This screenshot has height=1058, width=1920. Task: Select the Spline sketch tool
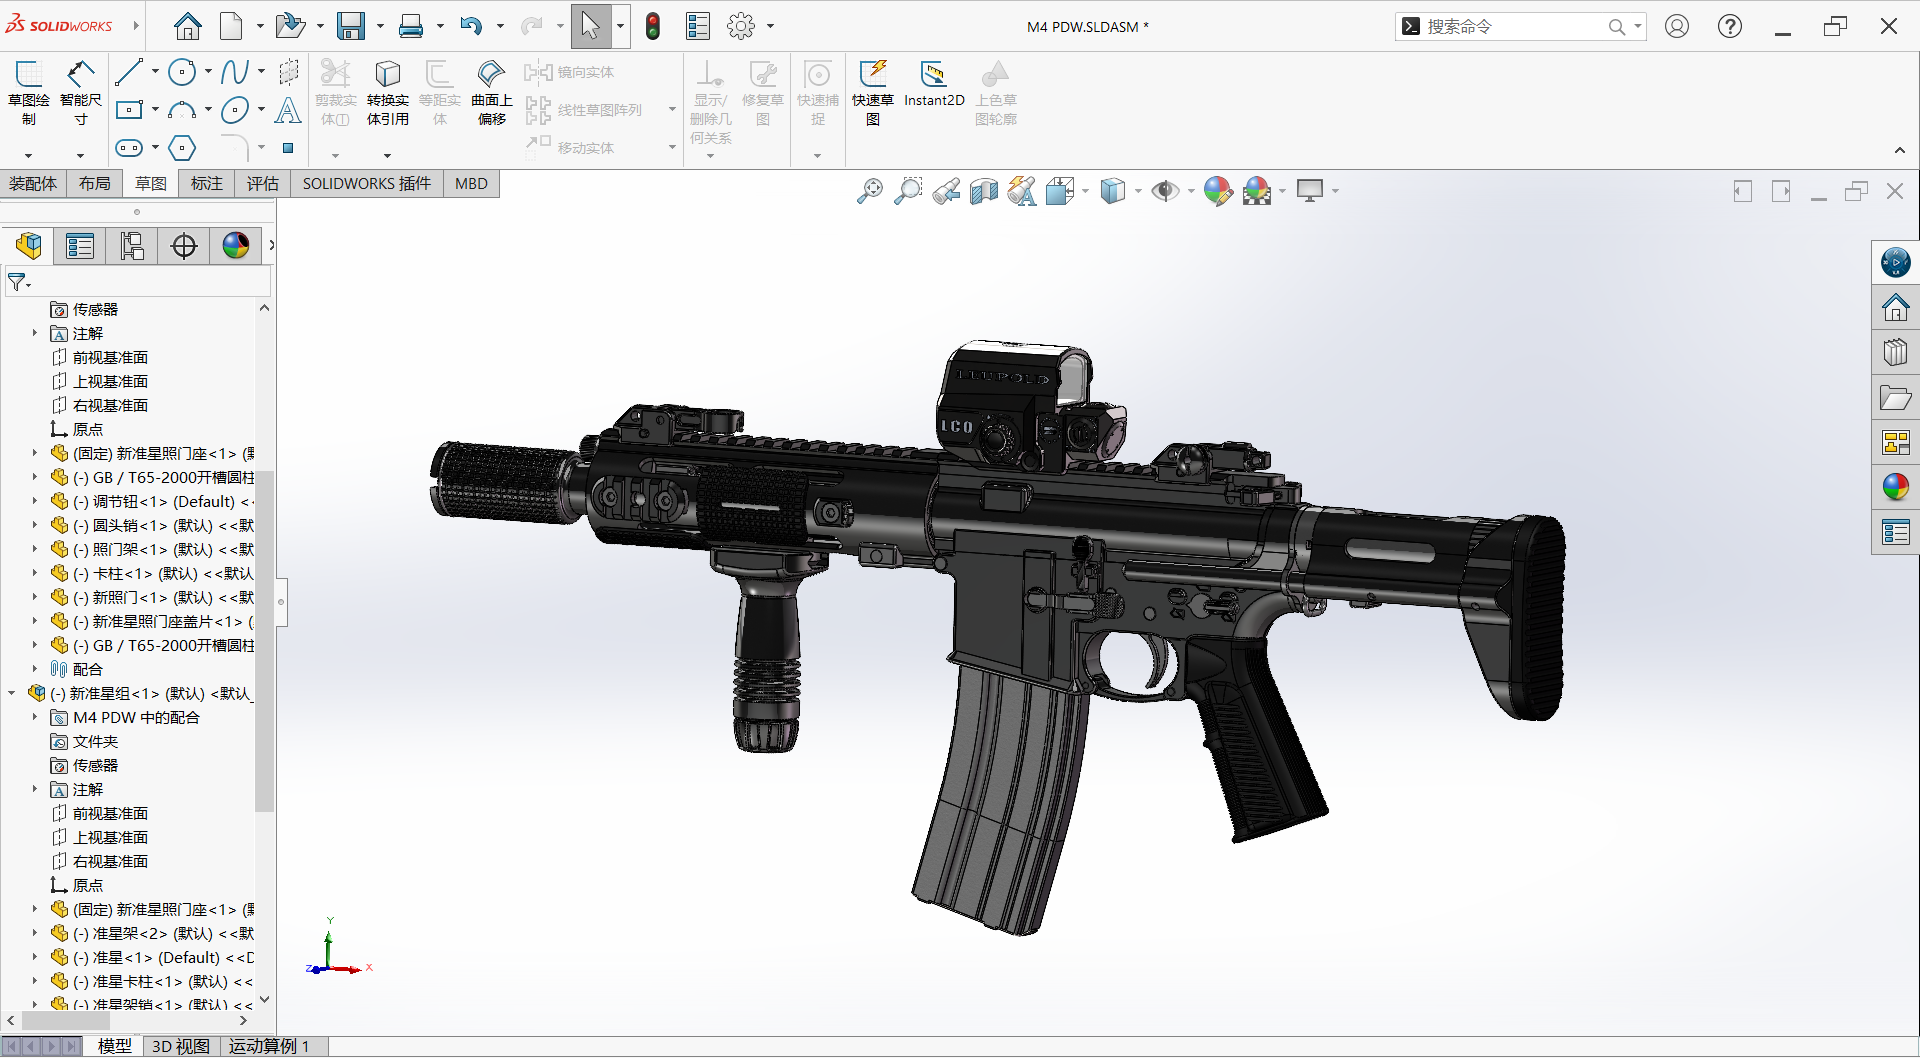(235, 72)
